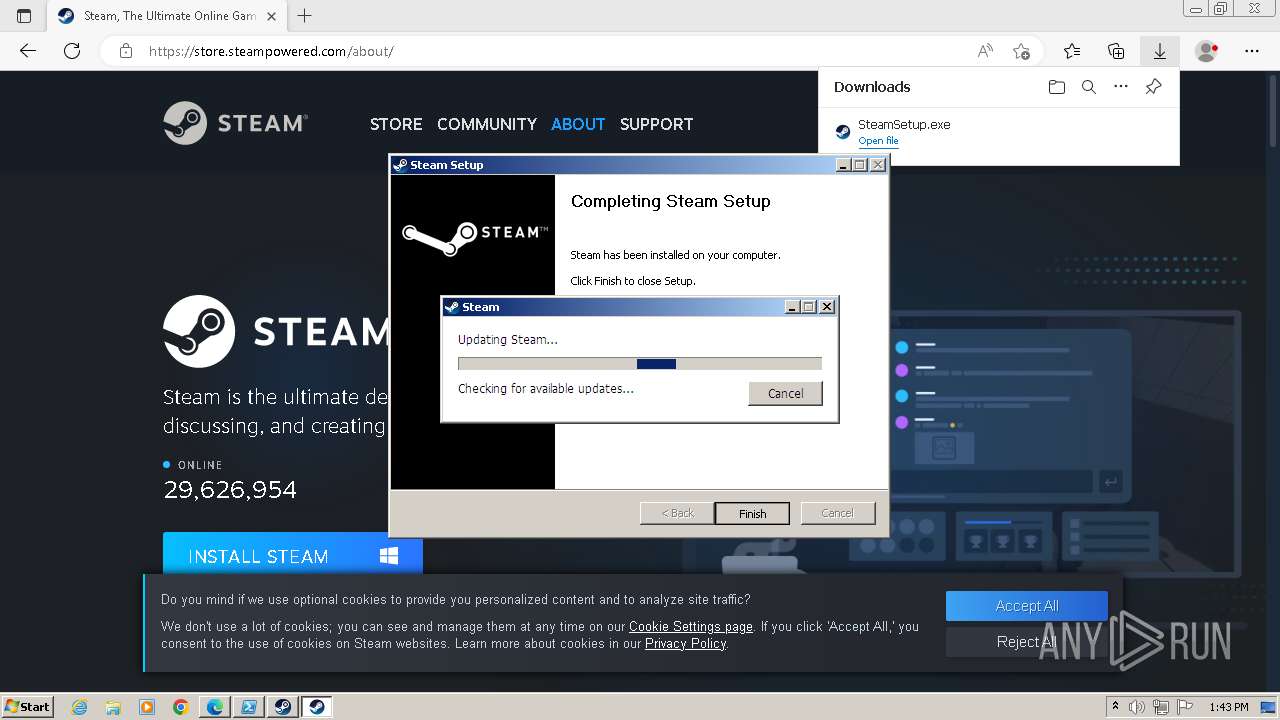Open Edge tab actions menu icon
The width and height of the screenshot is (1280, 720).
coord(24,16)
